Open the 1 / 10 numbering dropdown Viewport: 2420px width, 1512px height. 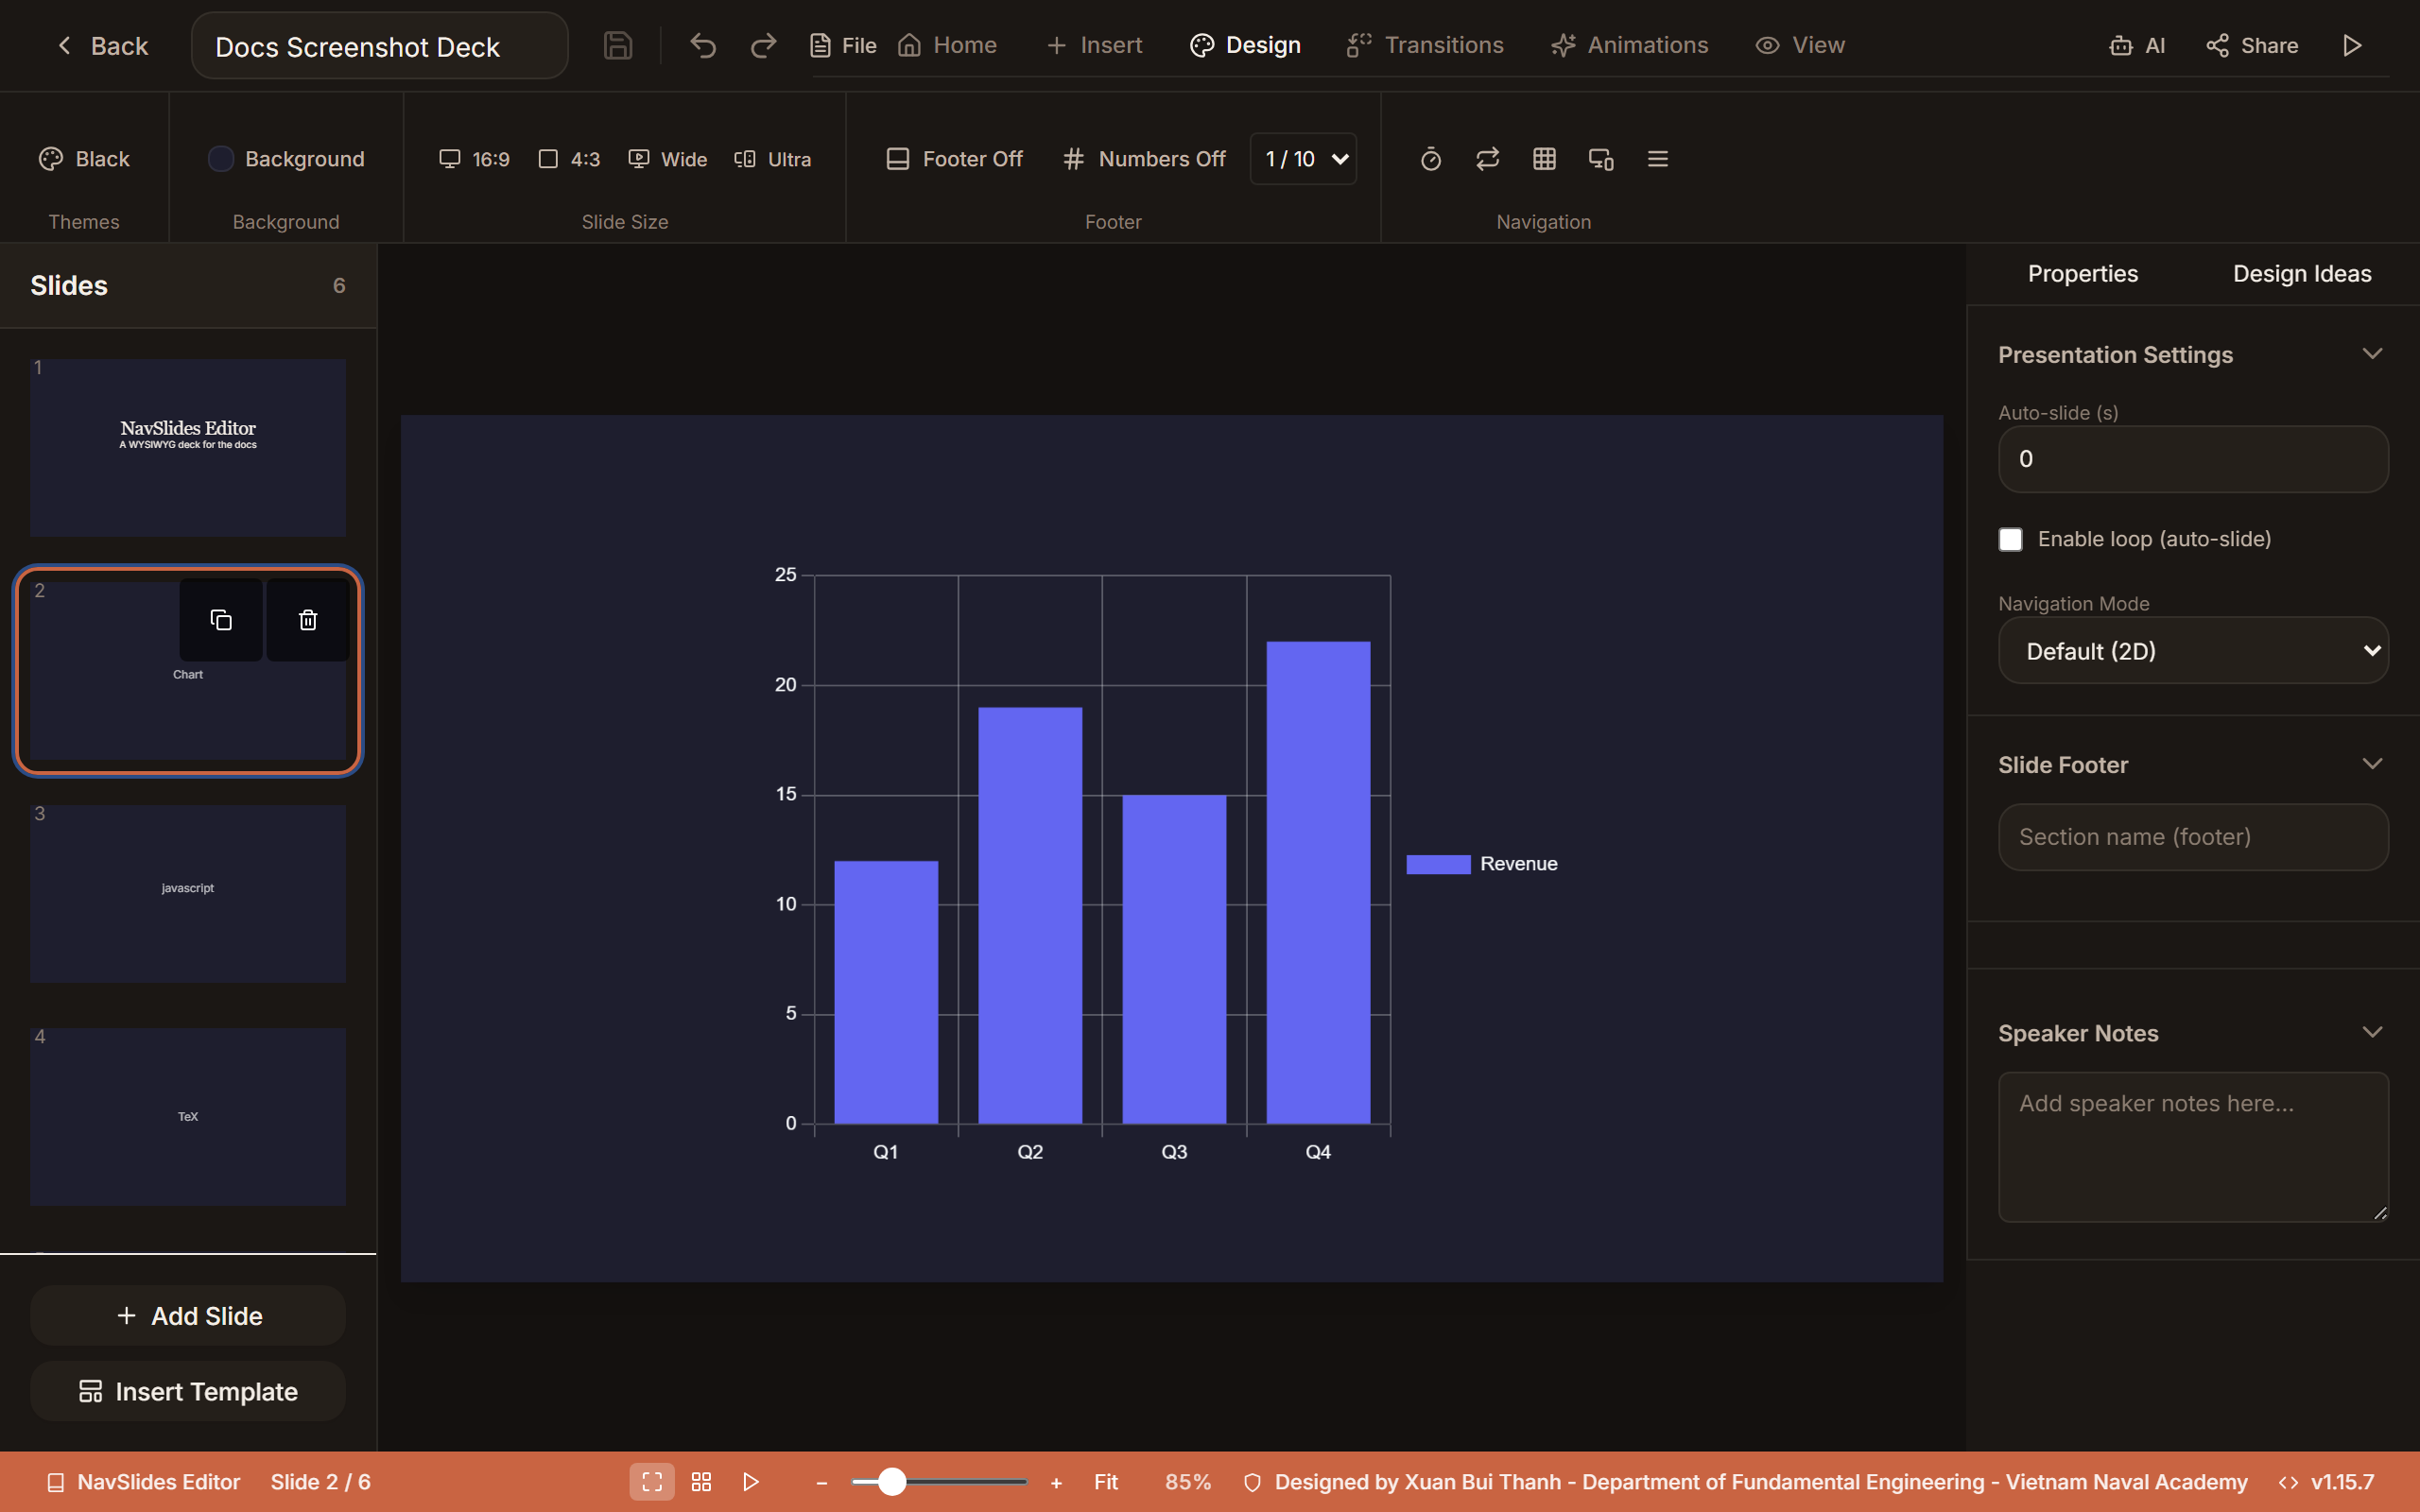1303,159
